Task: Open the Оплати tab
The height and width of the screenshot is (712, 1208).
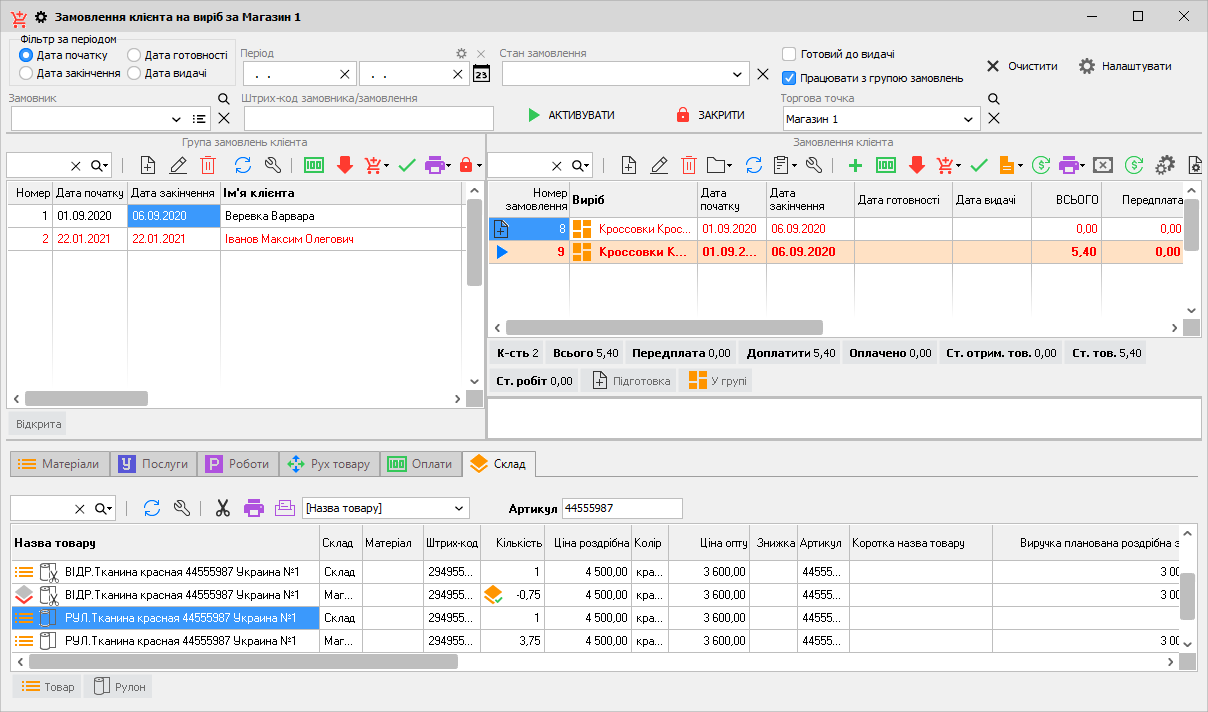Action: point(420,464)
